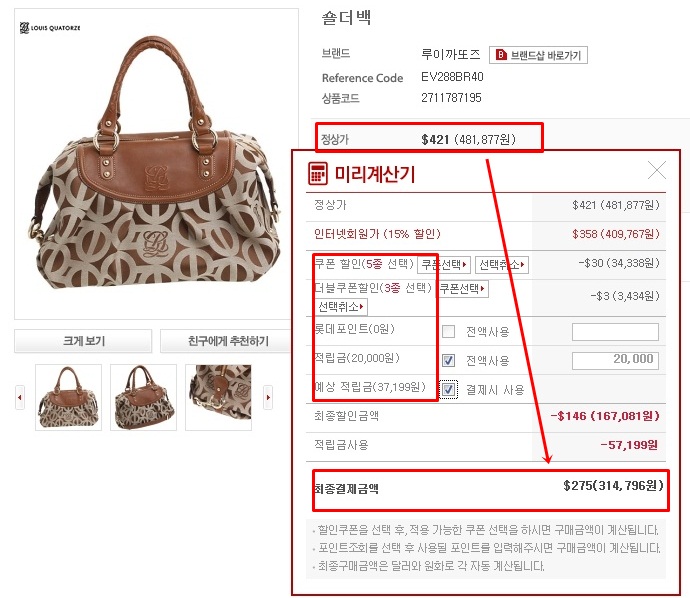
Task: Select first handbag front-view thumbnail
Action: (68, 397)
